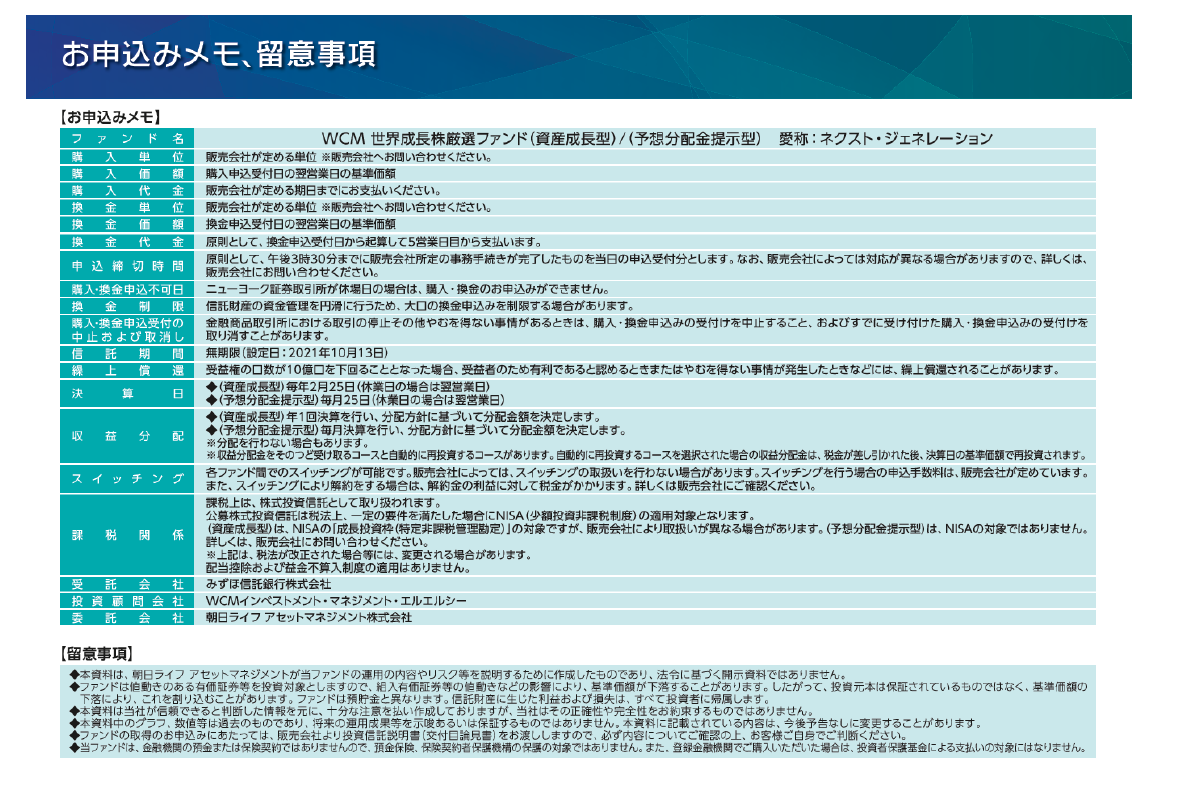Select note beginning ◆ファンドの取得のお申込みにあたっては
1193x788 pixels.
tap(488, 736)
